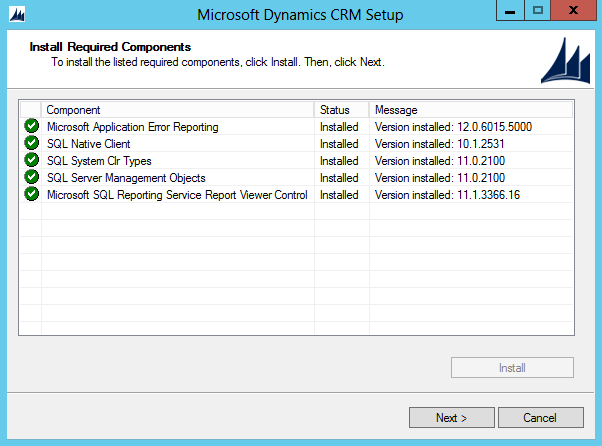Image resolution: width=602 pixels, height=446 pixels.
Task: Click the Microsoft Dynamics CRM Setup title text
Action: [x=300, y=15]
